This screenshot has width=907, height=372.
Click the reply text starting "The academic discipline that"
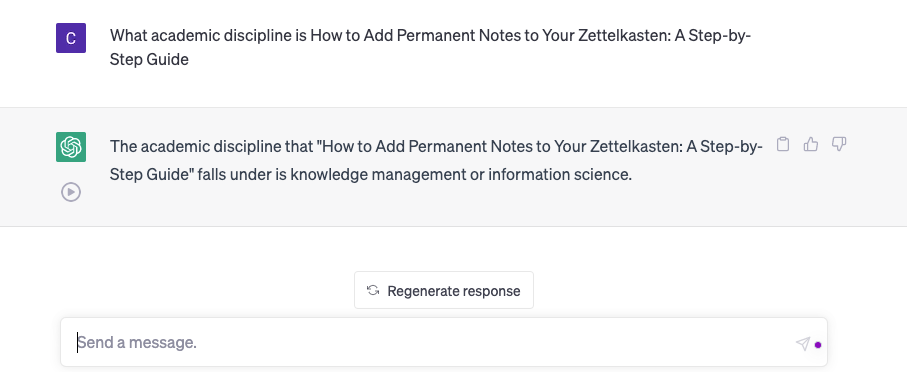pyautogui.click(x=437, y=160)
